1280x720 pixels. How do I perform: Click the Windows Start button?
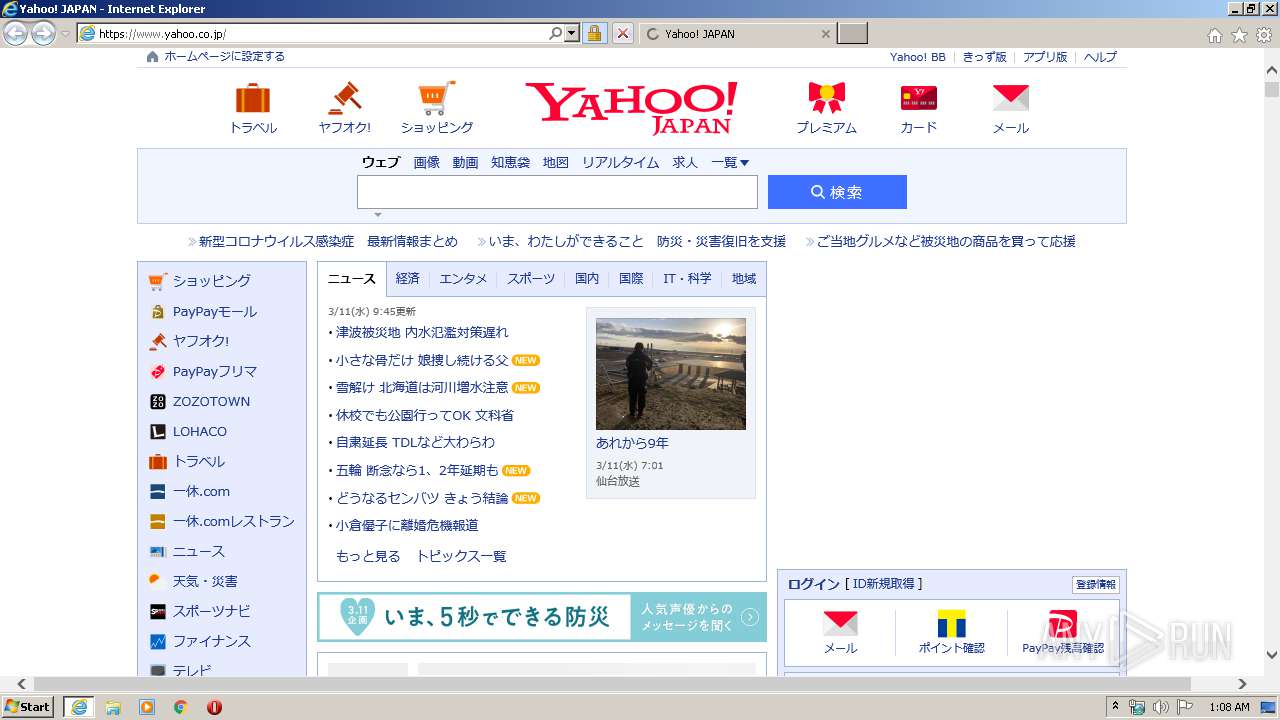coord(28,707)
